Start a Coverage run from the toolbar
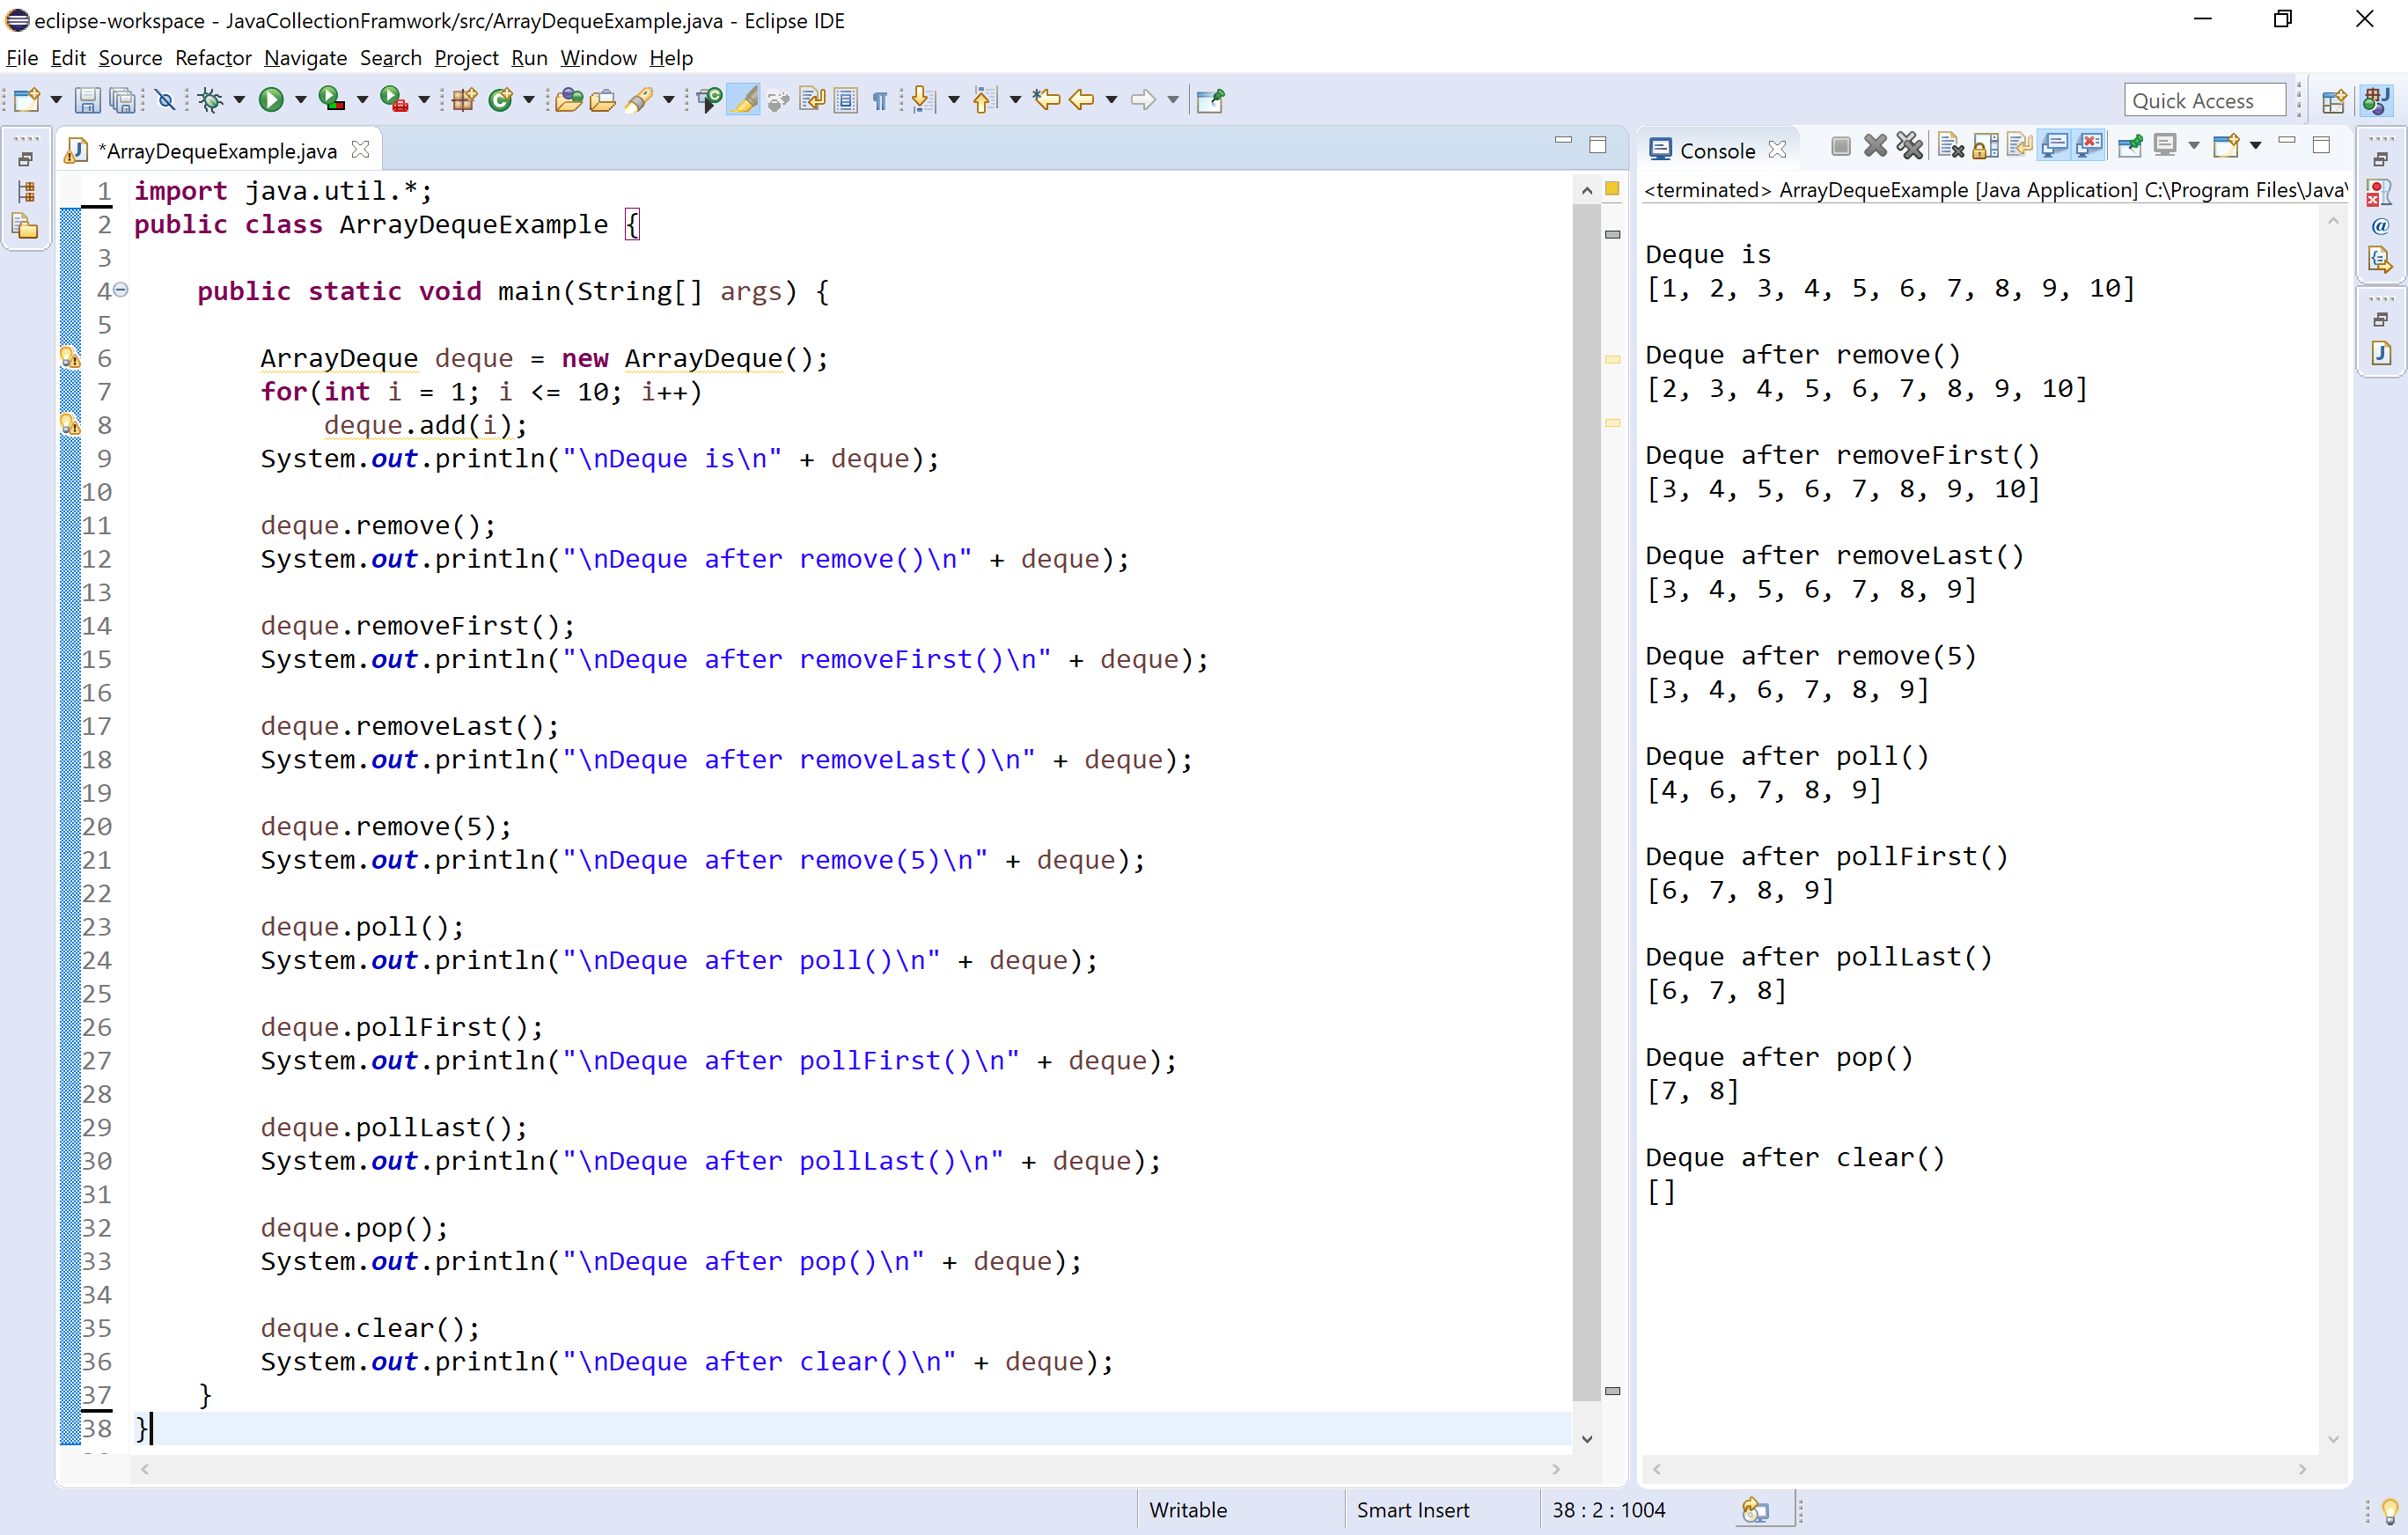The height and width of the screenshot is (1535, 2408). (x=330, y=99)
